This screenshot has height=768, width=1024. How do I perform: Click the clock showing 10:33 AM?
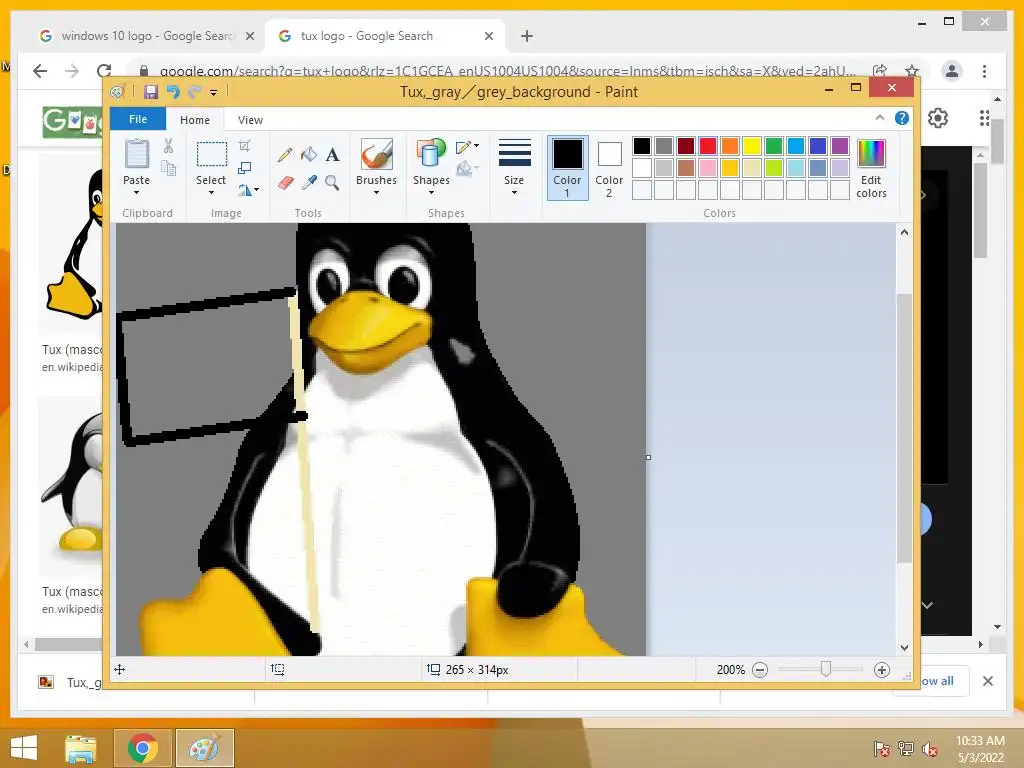(980, 741)
